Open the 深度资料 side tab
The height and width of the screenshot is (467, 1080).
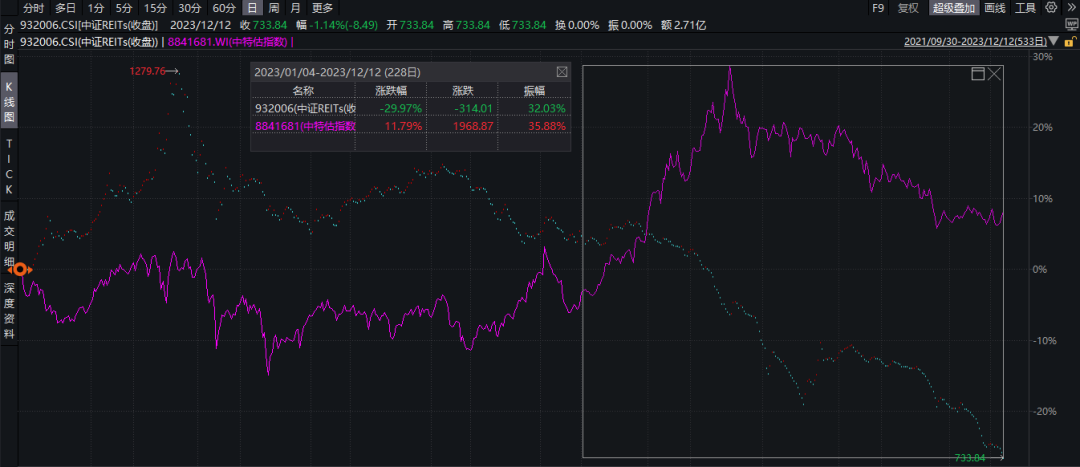pos(9,309)
